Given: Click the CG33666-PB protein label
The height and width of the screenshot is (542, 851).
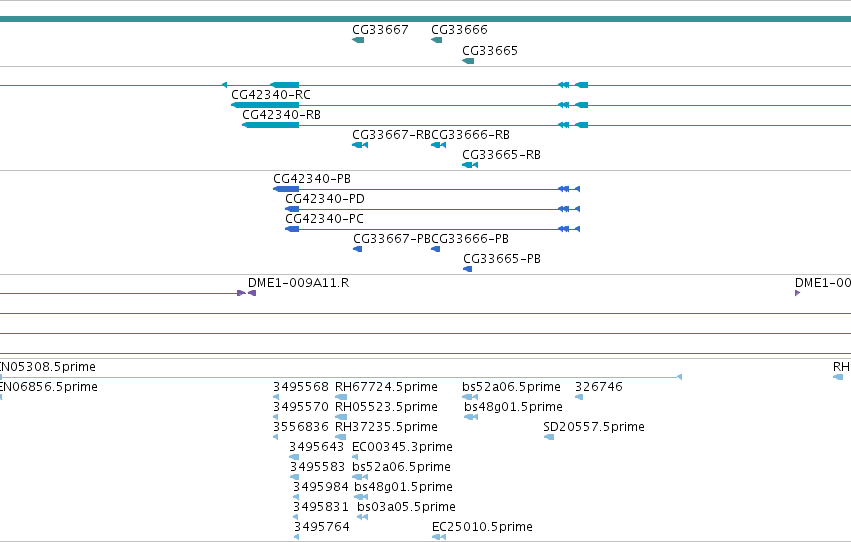Looking at the screenshot, I should (470, 239).
